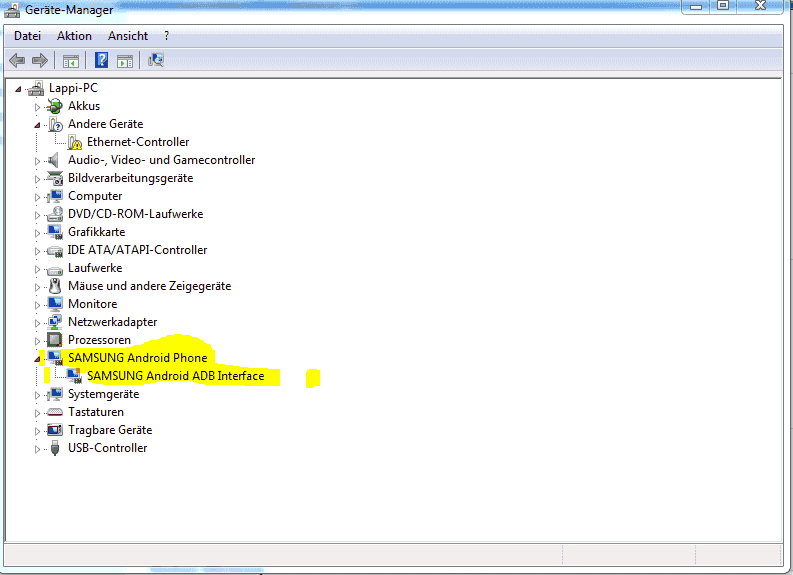Select the Ethernet-Controller entry

tap(138, 142)
